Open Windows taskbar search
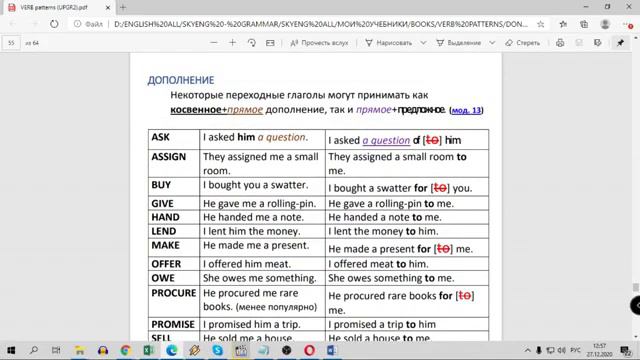This screenshot has height=360, width=640. 34,350
